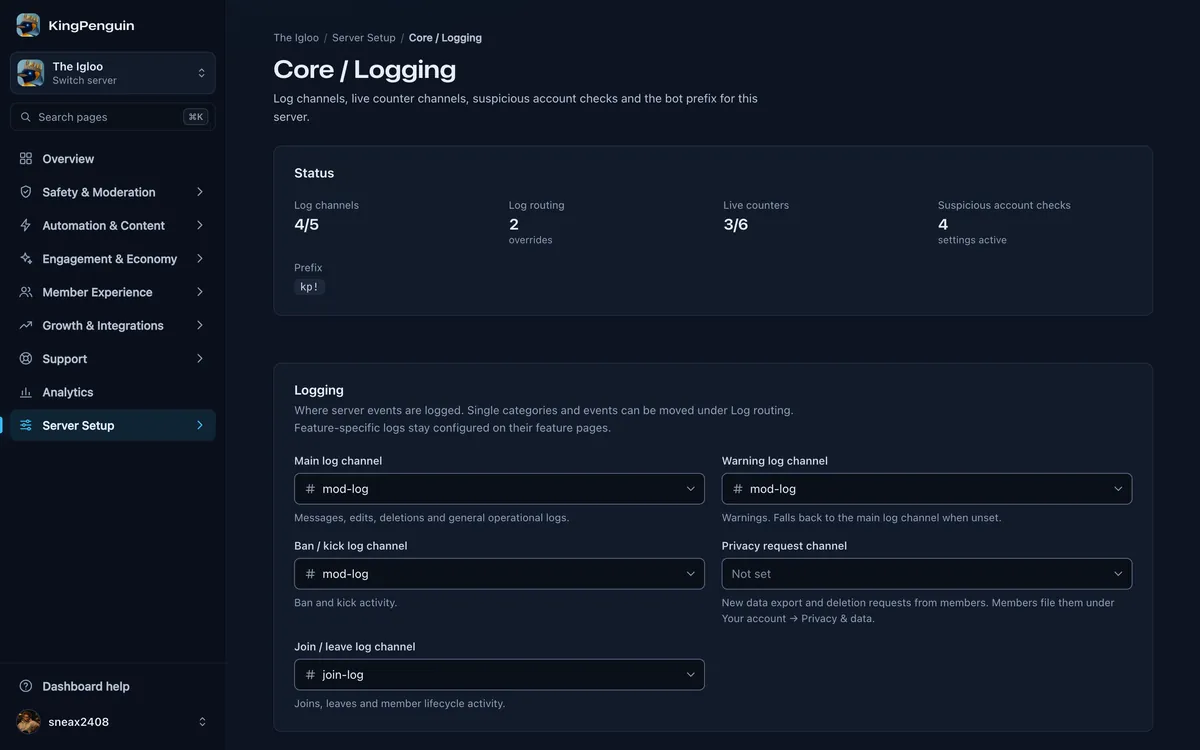Open Dashboard help
This screenshot has width=1200, height=750.
point(112,686)
